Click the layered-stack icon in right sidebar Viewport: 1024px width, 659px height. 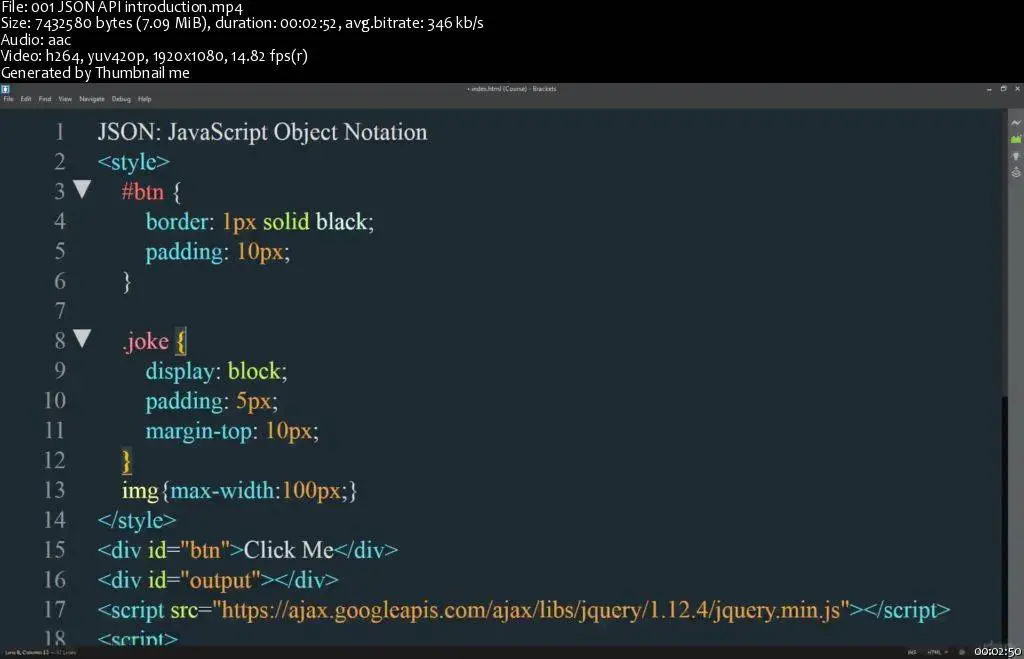1016,172
